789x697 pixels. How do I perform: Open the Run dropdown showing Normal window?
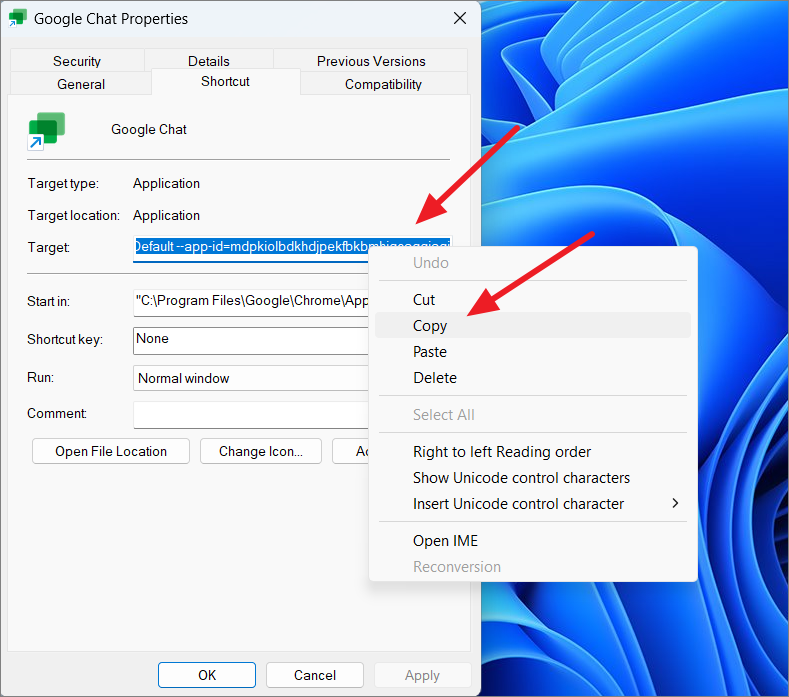point(251,378)
